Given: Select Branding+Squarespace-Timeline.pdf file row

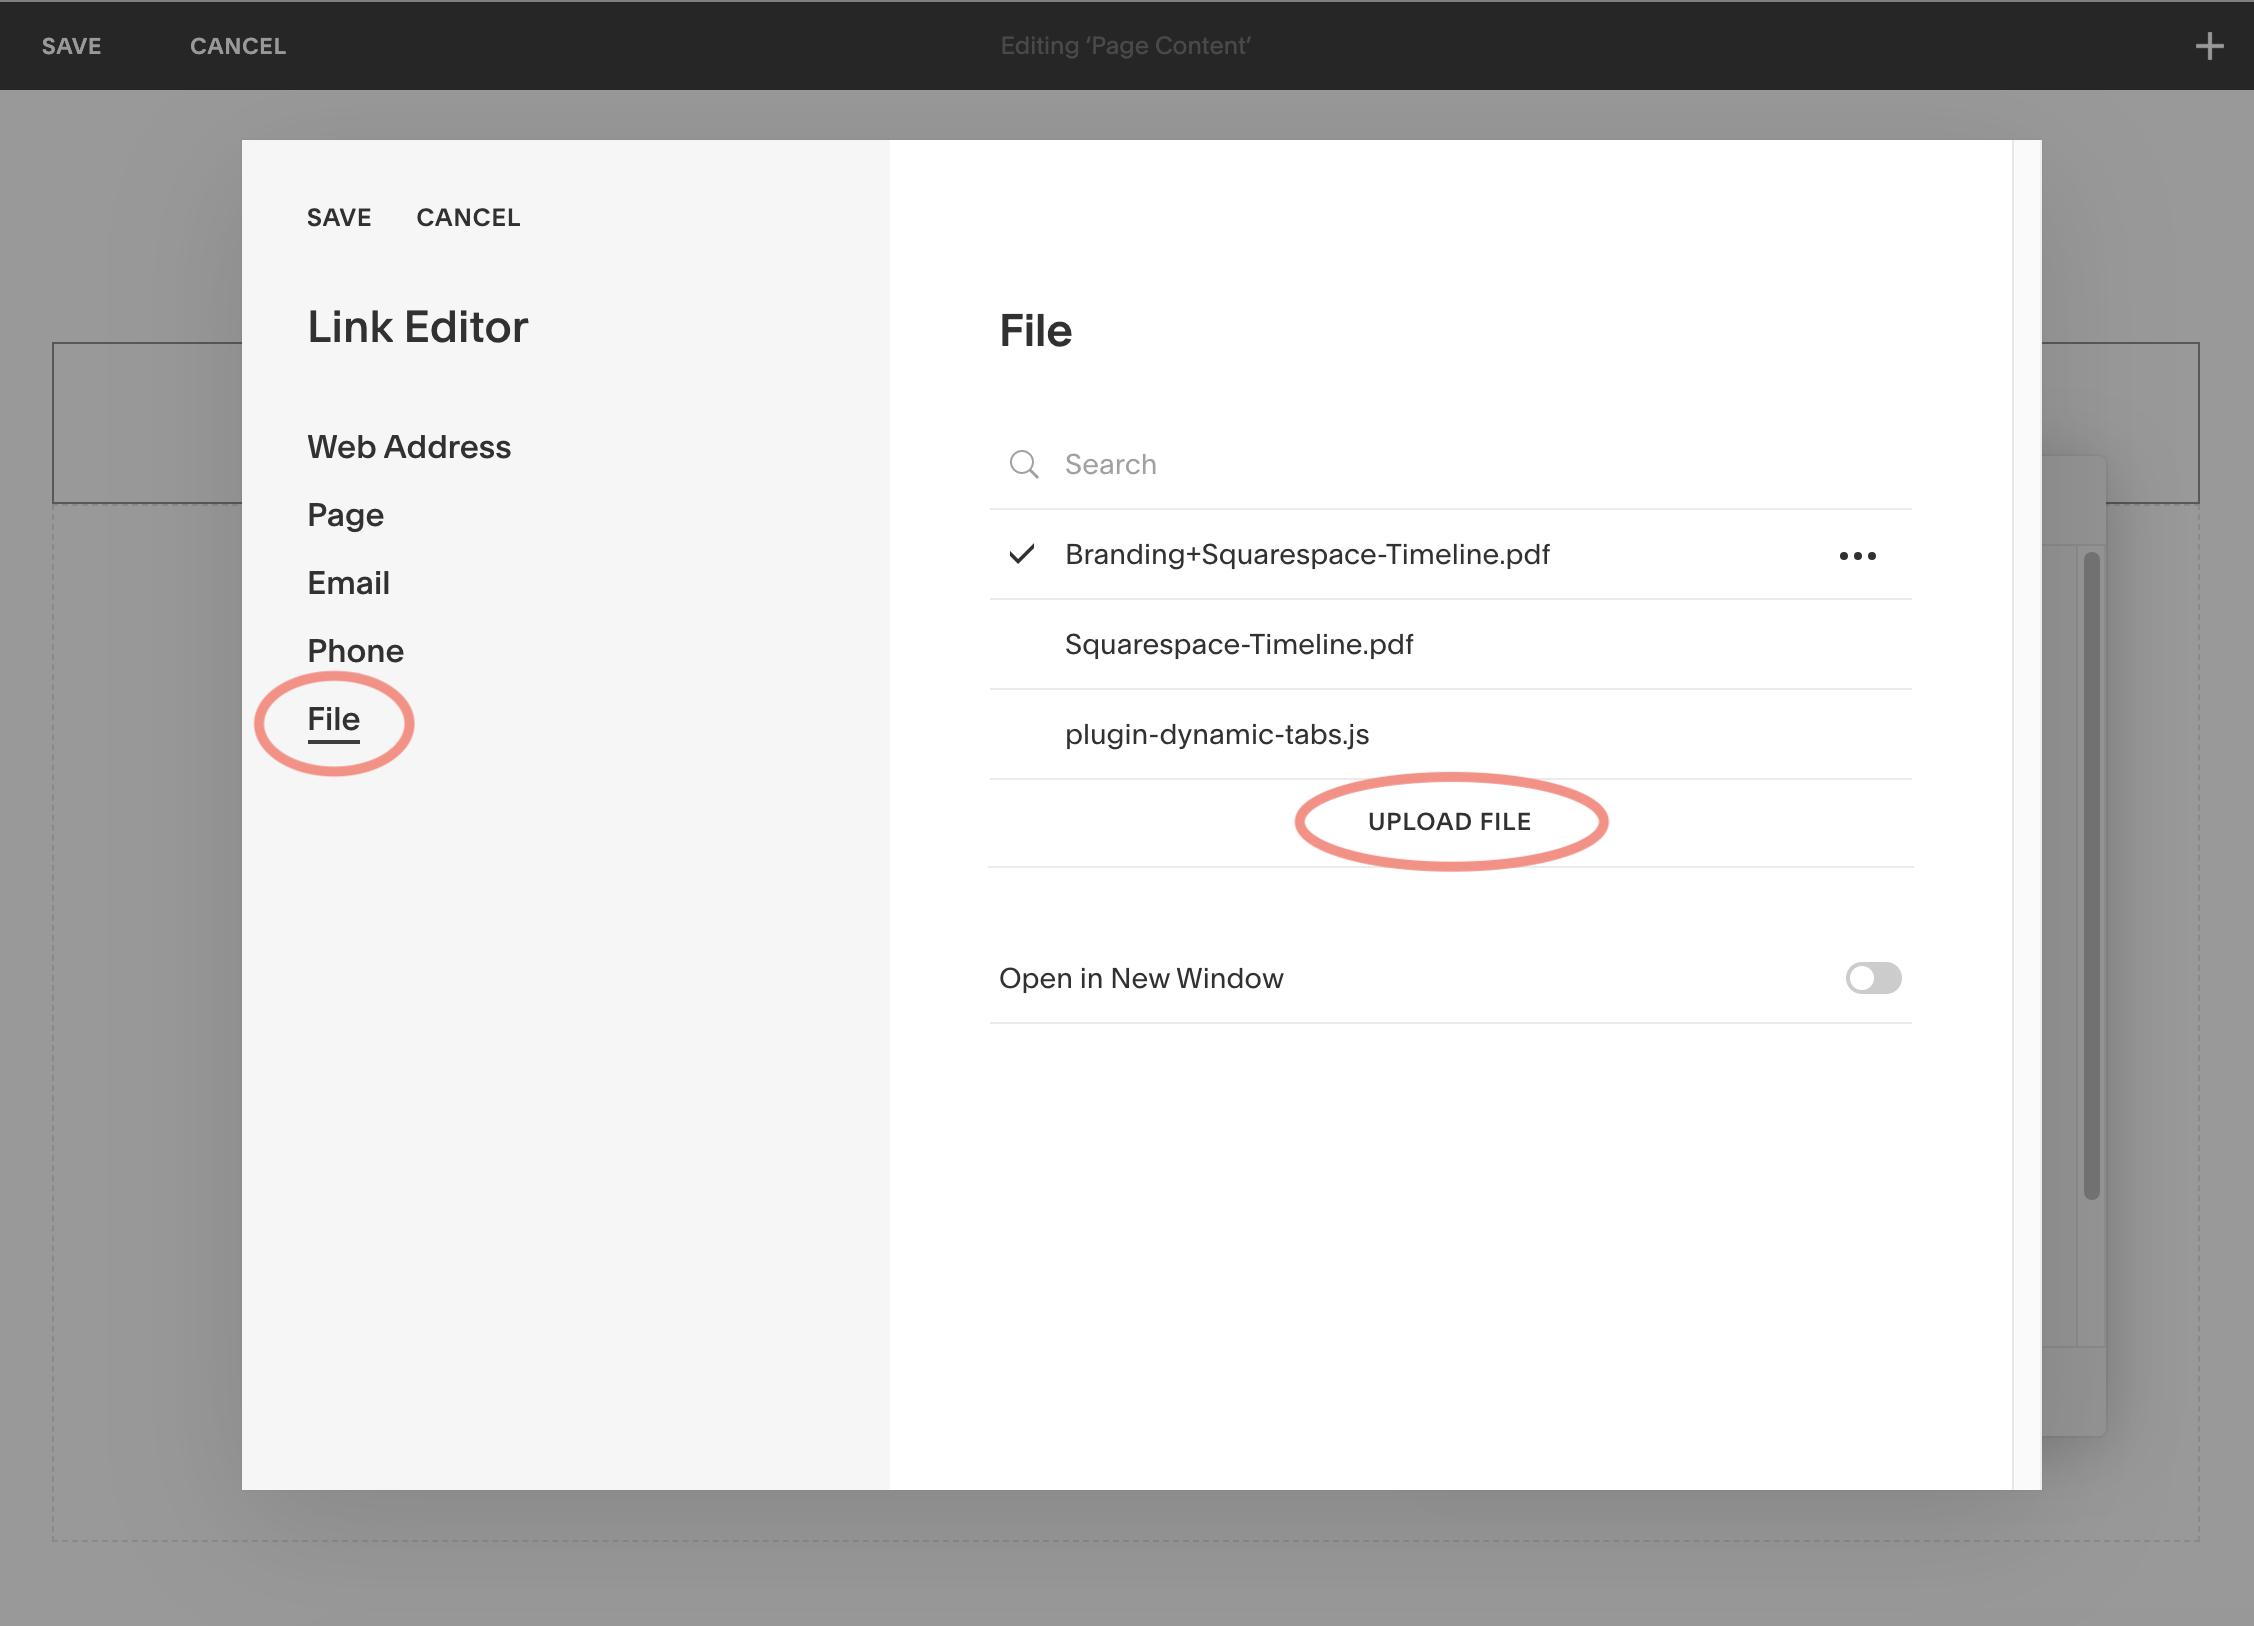Looking at the screenshot, I should point(1306,554).
